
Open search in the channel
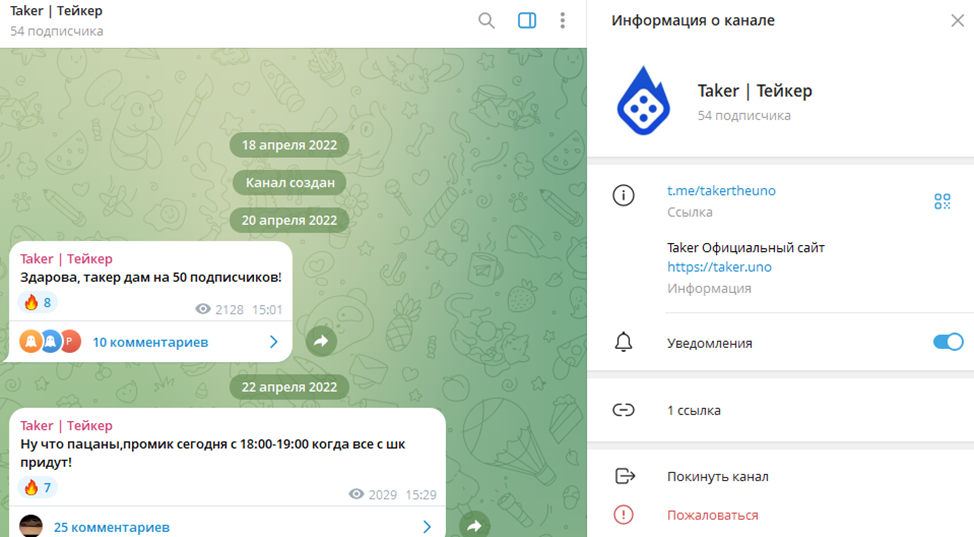pos(486,21)
